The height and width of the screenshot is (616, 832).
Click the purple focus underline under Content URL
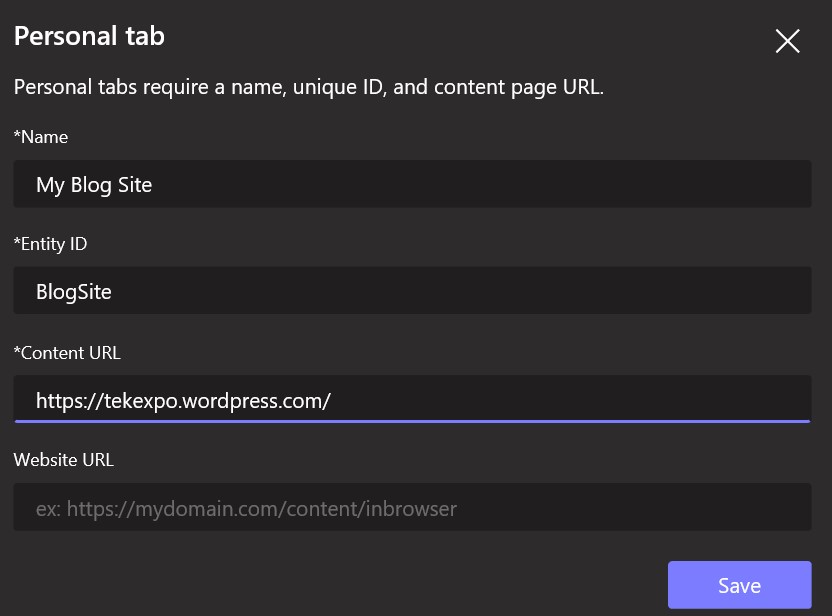(x=411, y=421)
